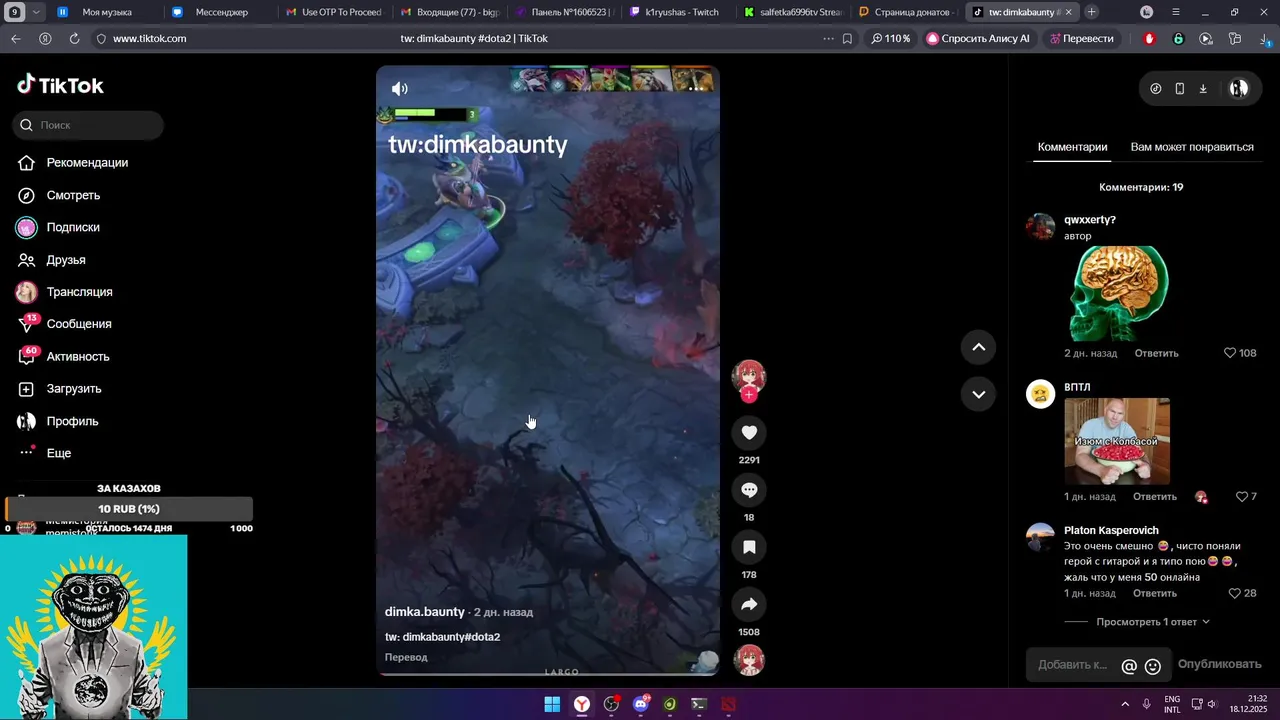The width and height of the screenshot is (1280, 720).
Task: Show hidden system tray icons chevron
Action: pos(1125,704)
